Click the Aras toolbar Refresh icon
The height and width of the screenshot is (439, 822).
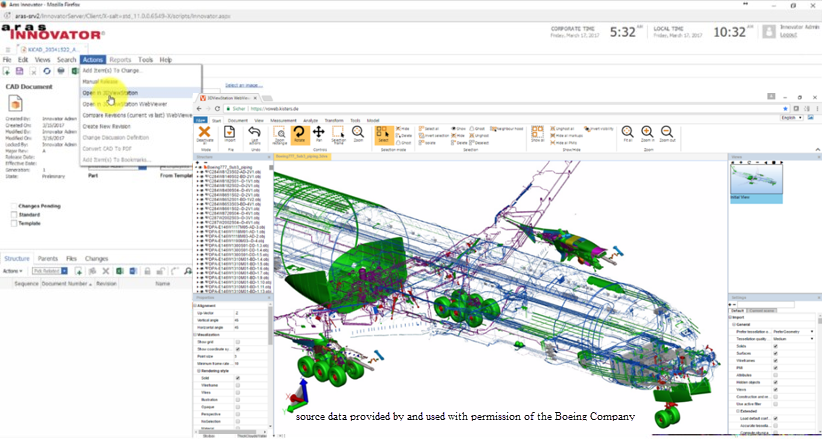47,71
